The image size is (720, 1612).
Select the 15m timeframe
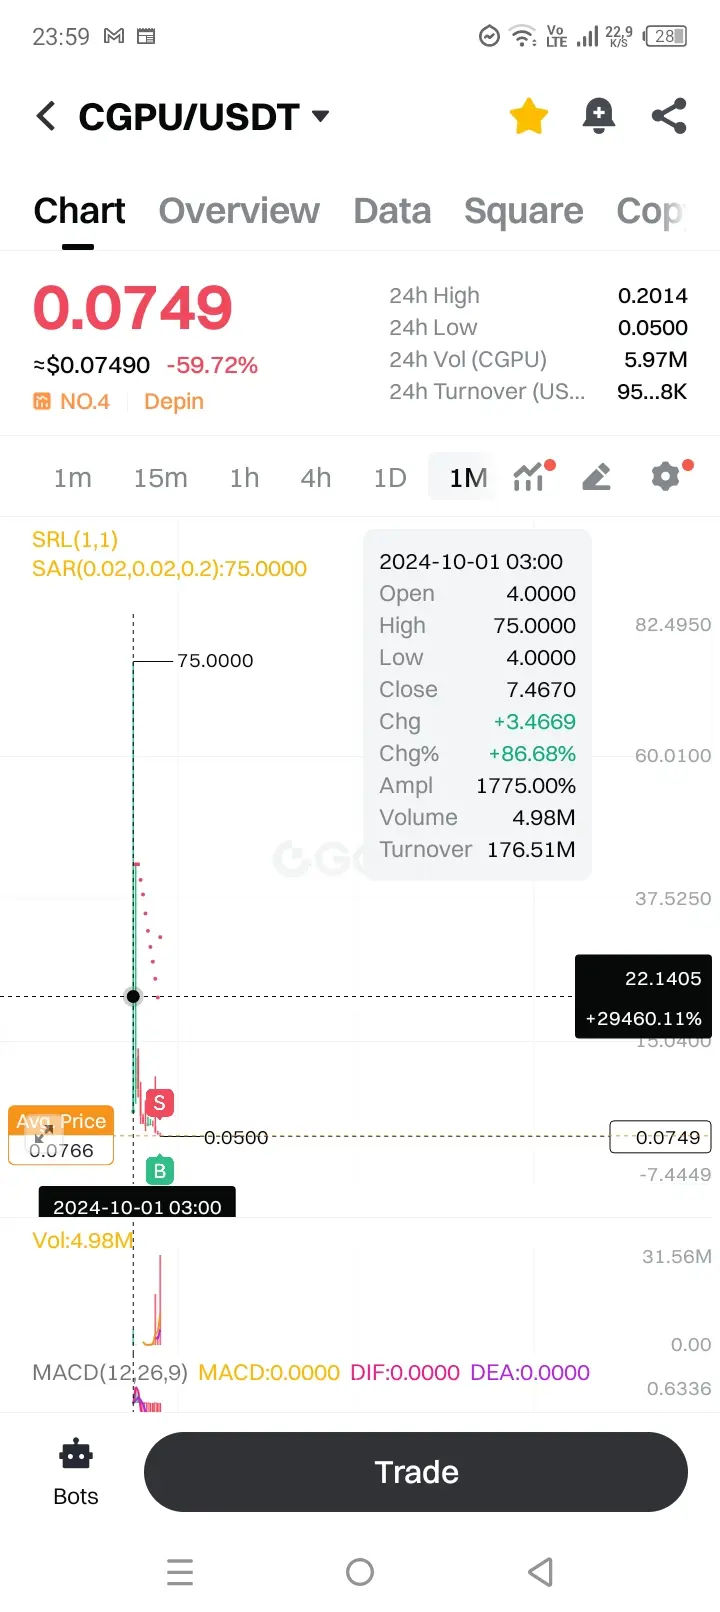point(160,478)
